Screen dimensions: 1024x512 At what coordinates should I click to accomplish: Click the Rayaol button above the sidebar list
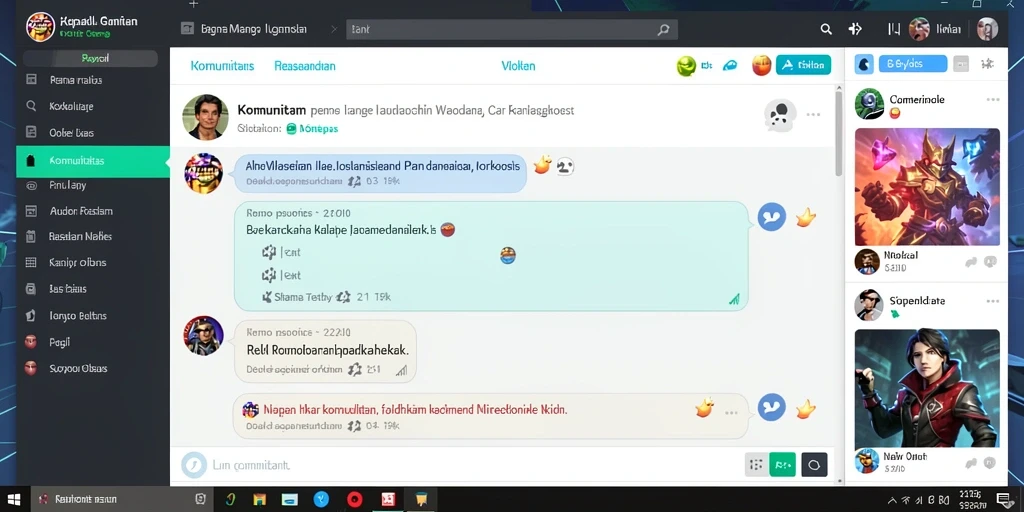click(90, 58)
